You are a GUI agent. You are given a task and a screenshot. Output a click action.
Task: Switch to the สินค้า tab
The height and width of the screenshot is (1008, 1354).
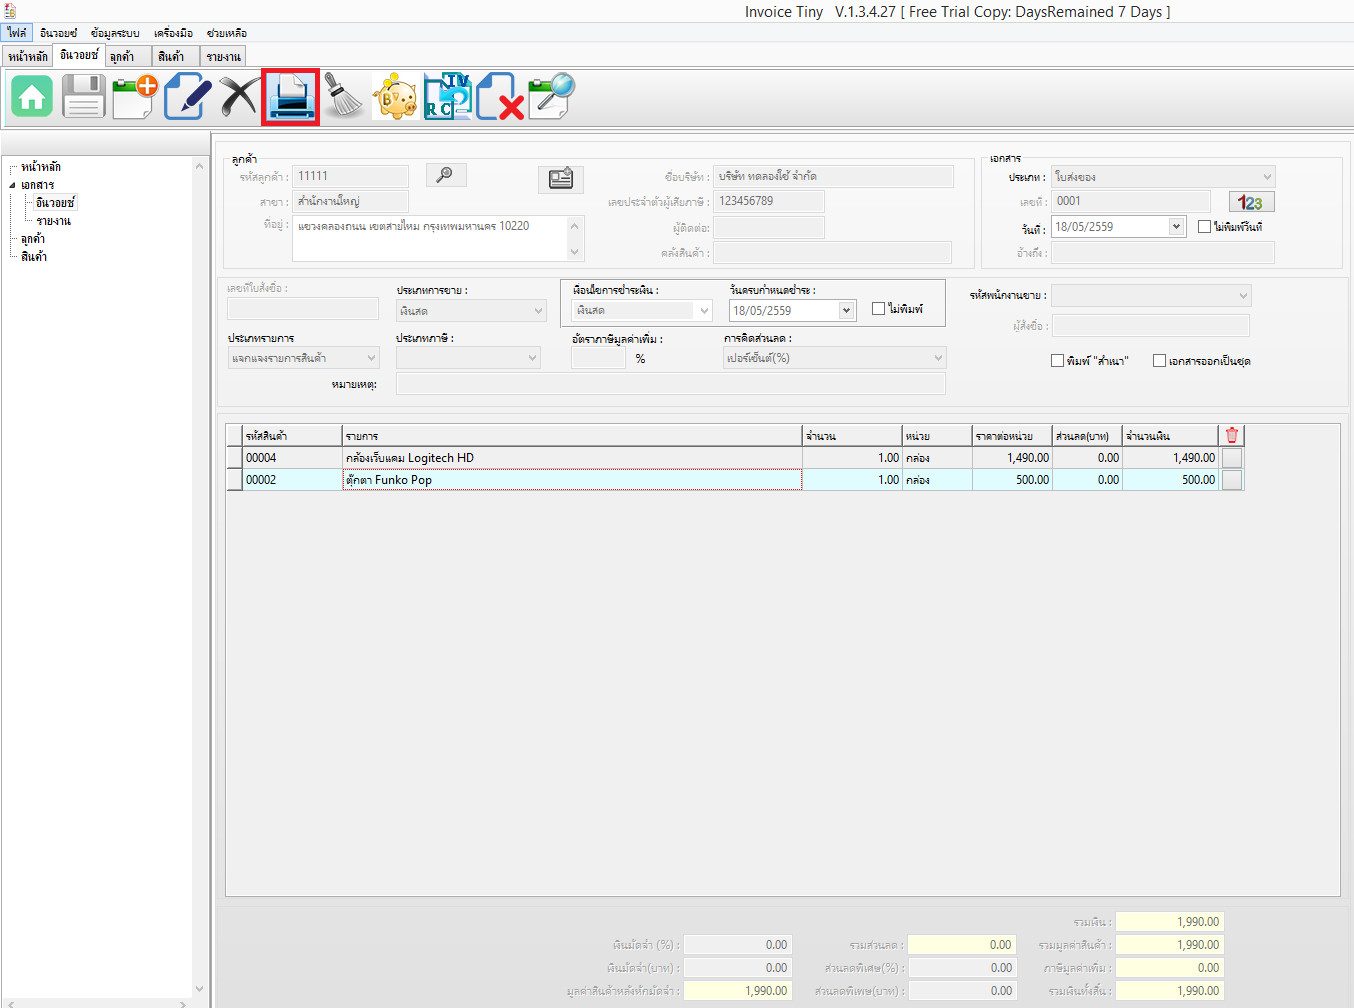175,56
